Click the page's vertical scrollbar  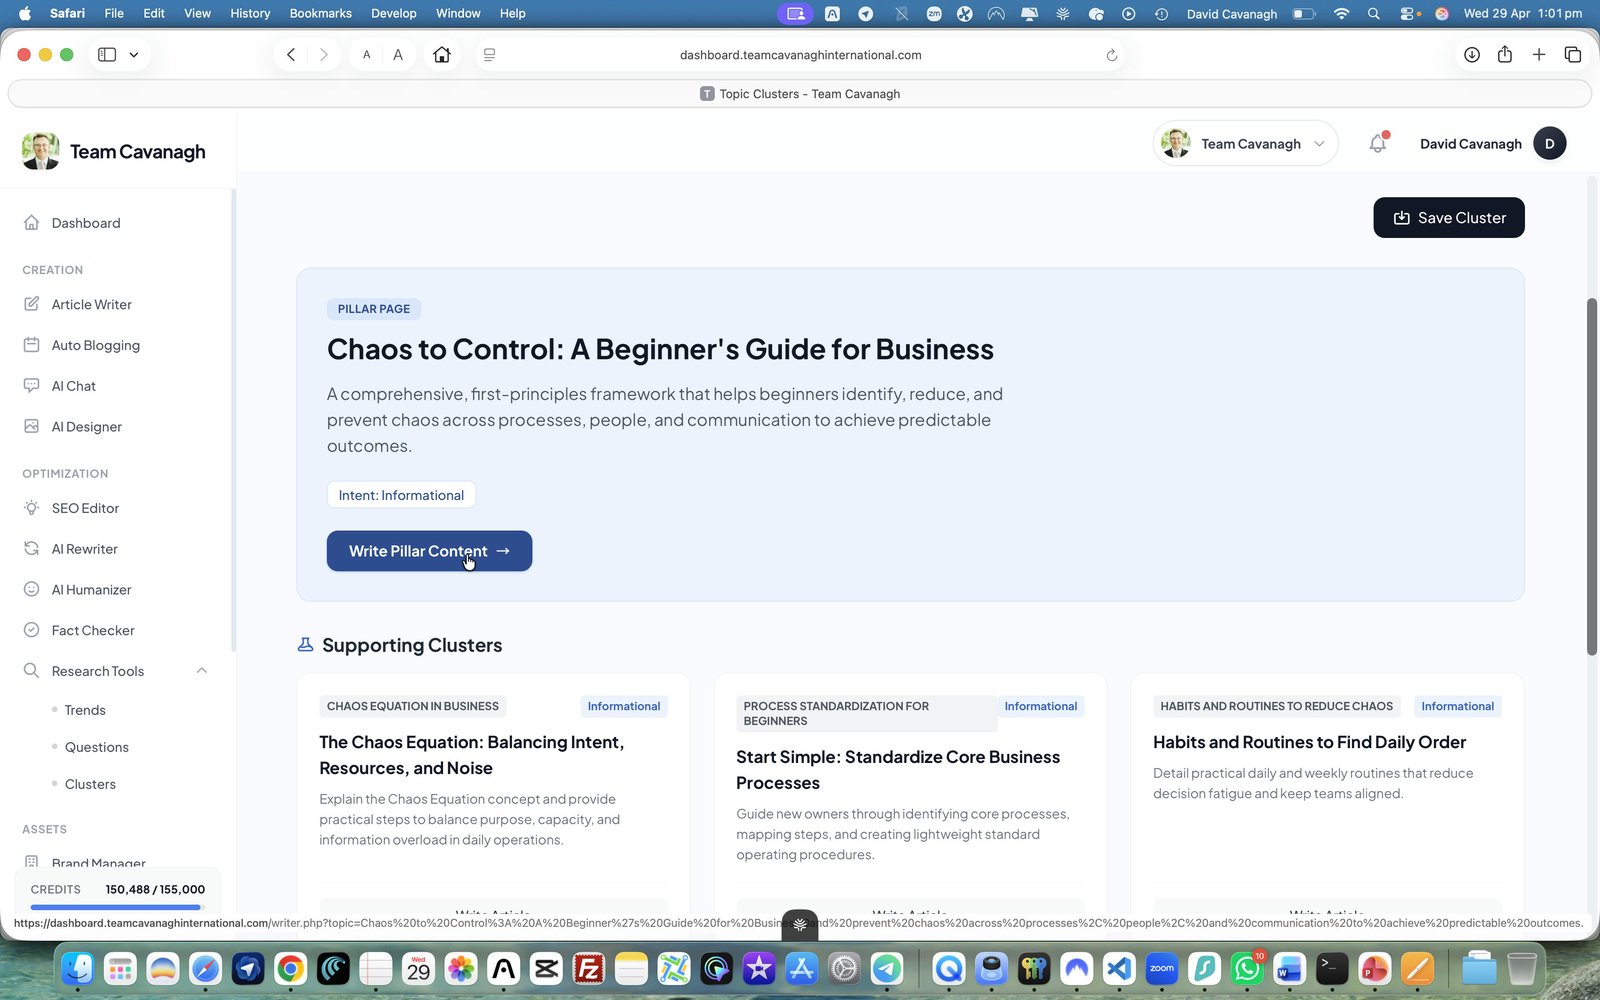coord(1592,477)
